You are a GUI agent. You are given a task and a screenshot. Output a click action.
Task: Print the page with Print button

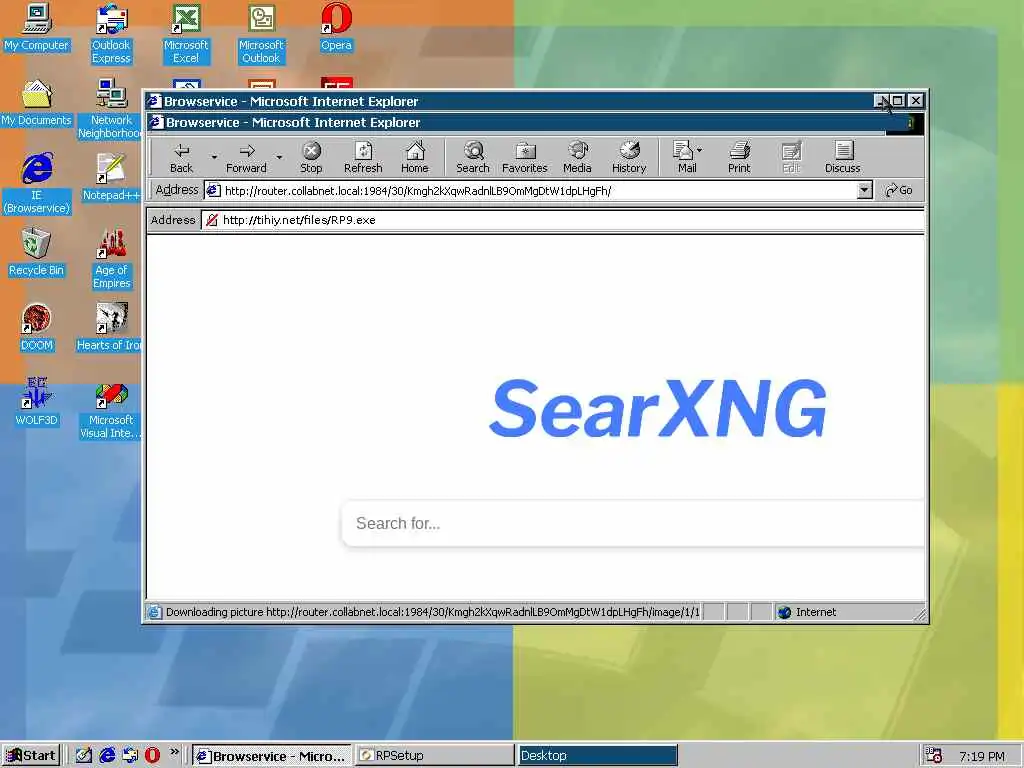[739, 157]
